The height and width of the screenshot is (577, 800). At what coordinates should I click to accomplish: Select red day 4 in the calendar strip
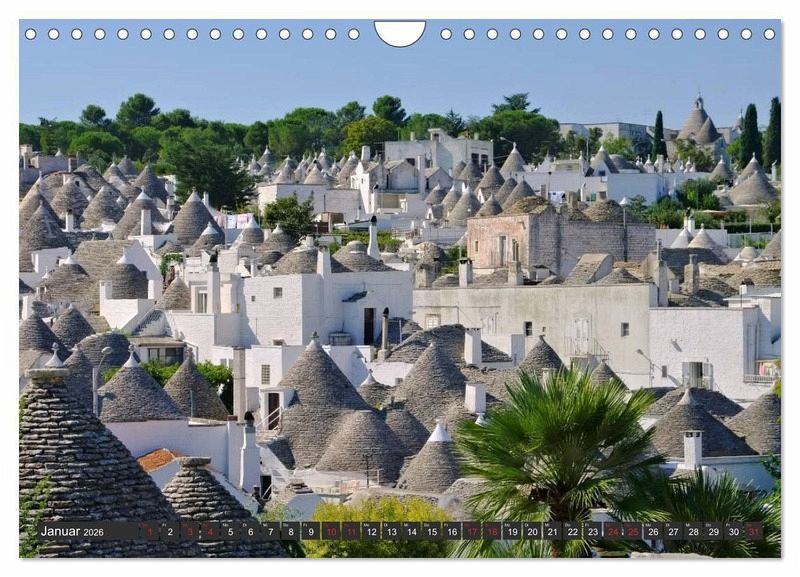[x=210, y=531]
